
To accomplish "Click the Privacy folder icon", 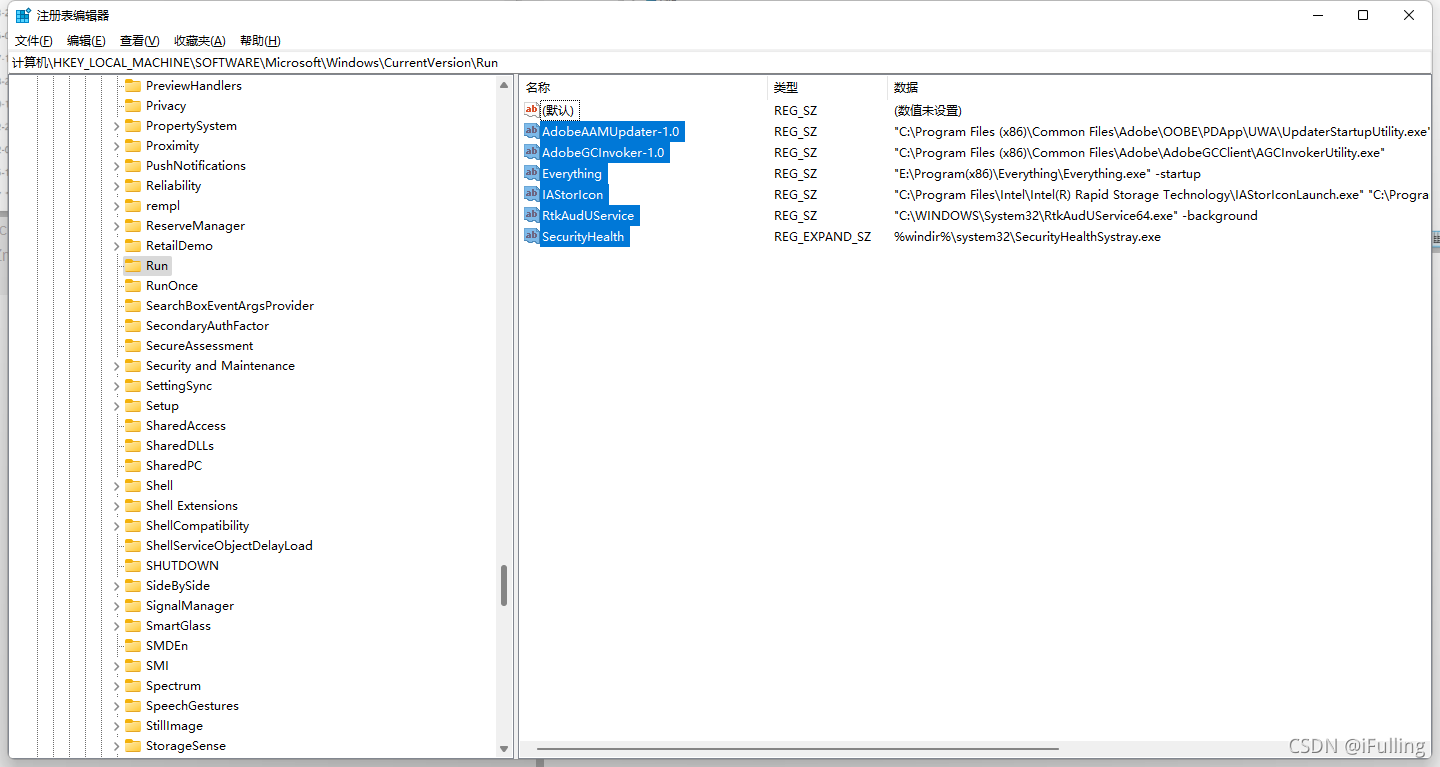I will pos(132,105).
